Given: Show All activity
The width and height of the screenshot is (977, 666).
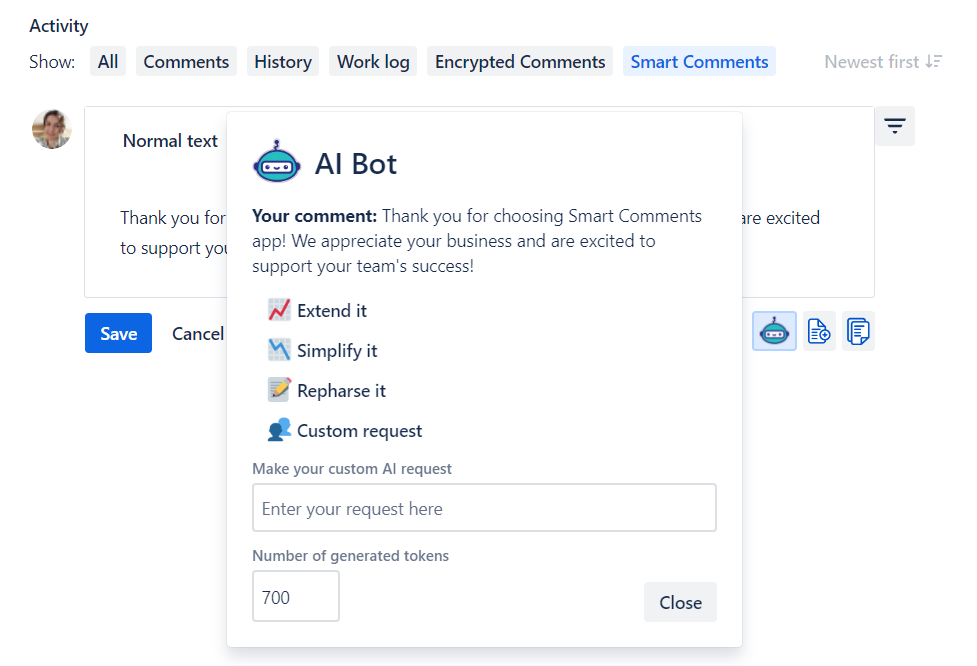Looking at the screenshot, I should 108,62.
